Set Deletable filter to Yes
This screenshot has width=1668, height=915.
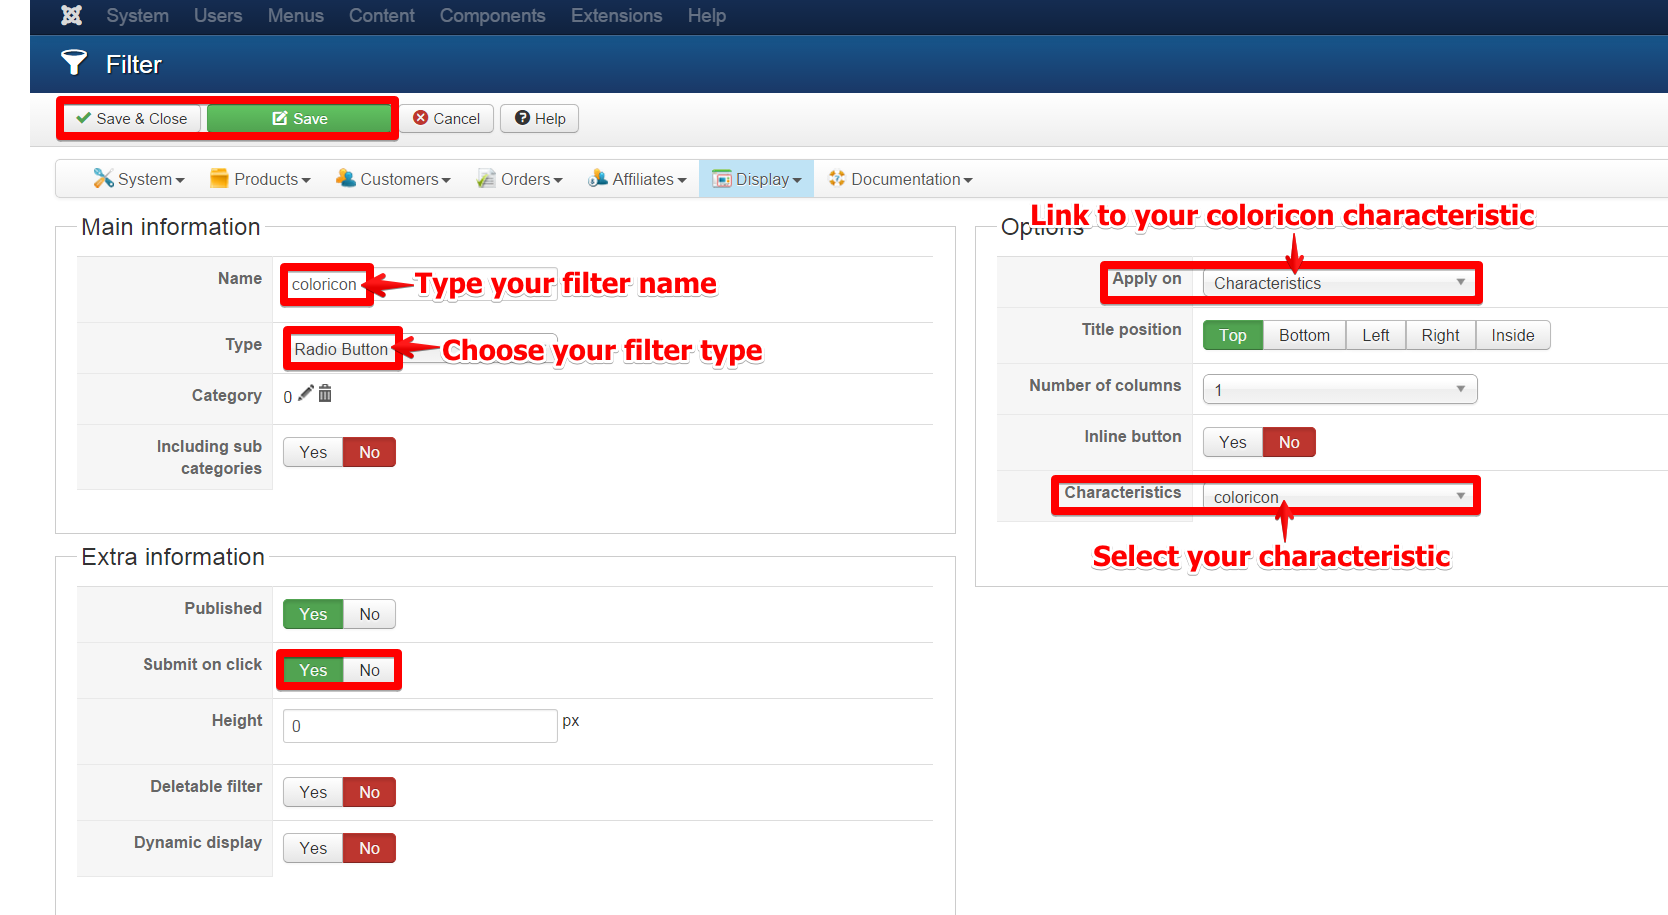pos(313,792)
